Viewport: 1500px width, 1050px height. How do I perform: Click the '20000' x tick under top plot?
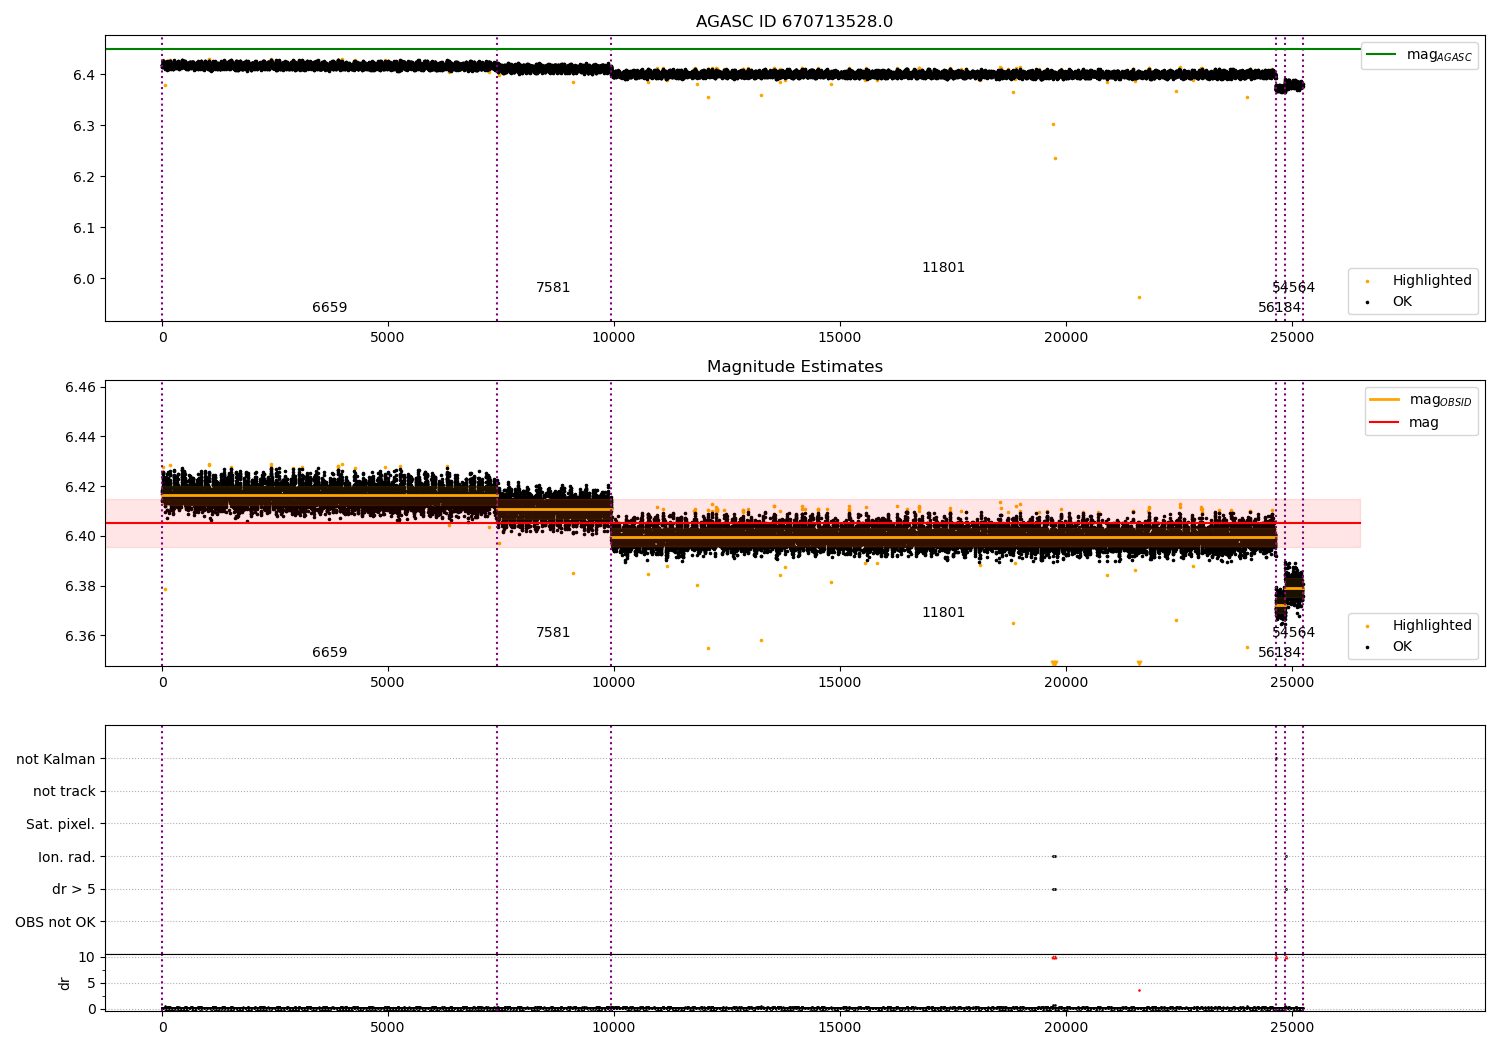1066,338
